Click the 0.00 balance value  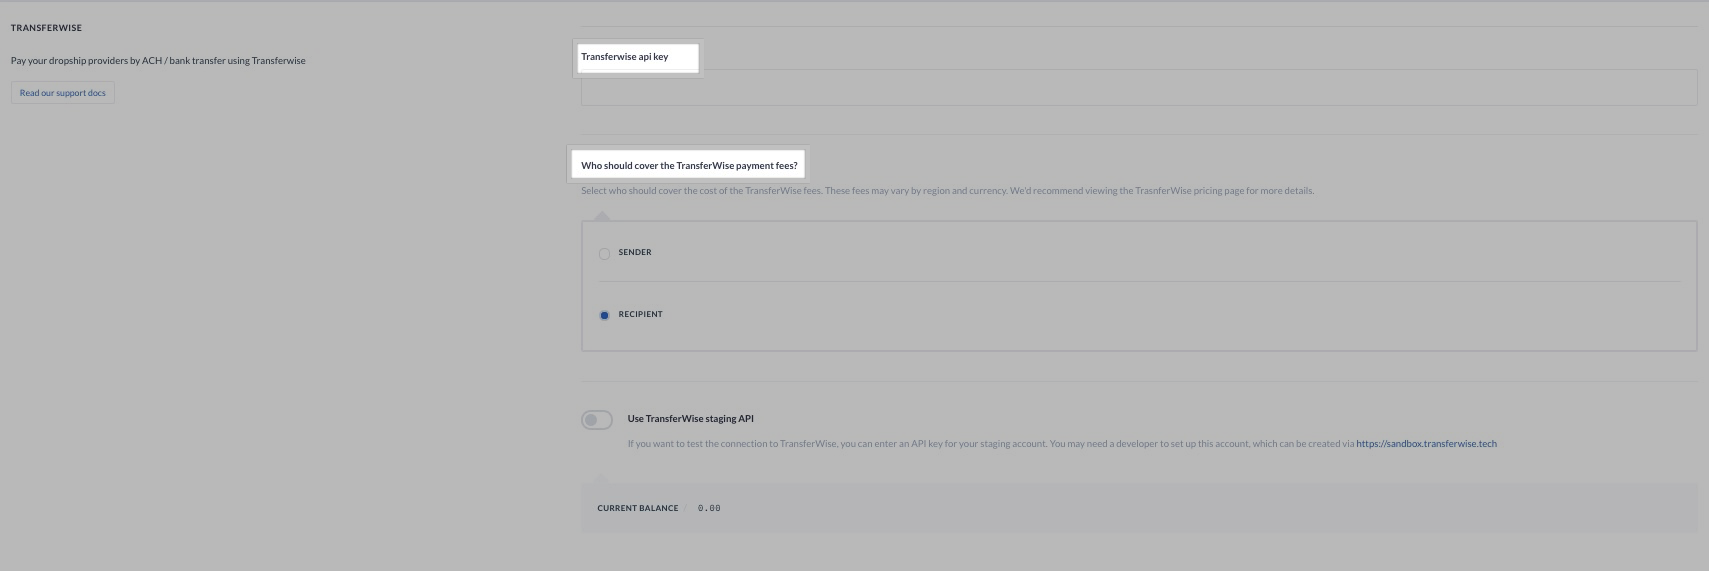[709, 508]
